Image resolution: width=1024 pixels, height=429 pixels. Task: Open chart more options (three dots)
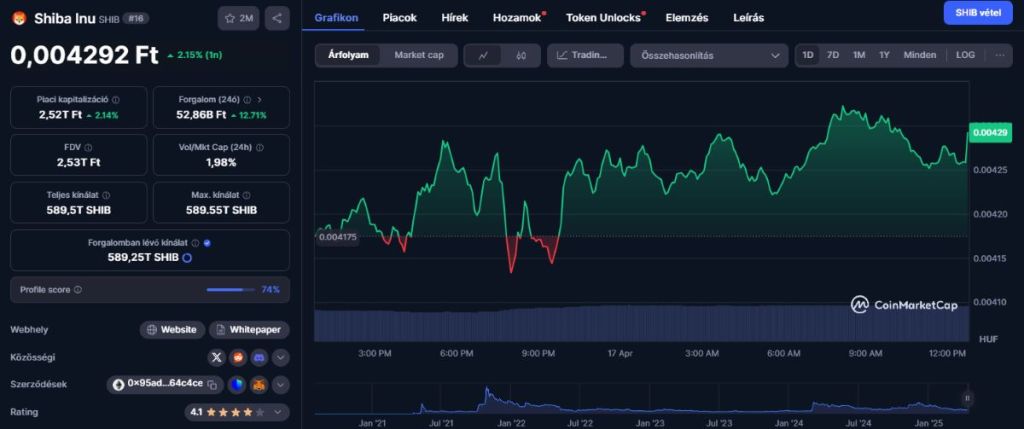[1000, 56]
